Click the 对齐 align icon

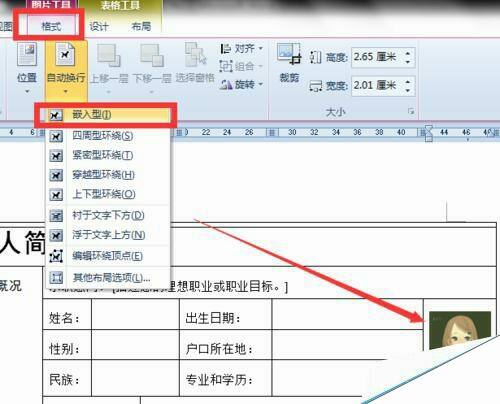tap(226, 49)
